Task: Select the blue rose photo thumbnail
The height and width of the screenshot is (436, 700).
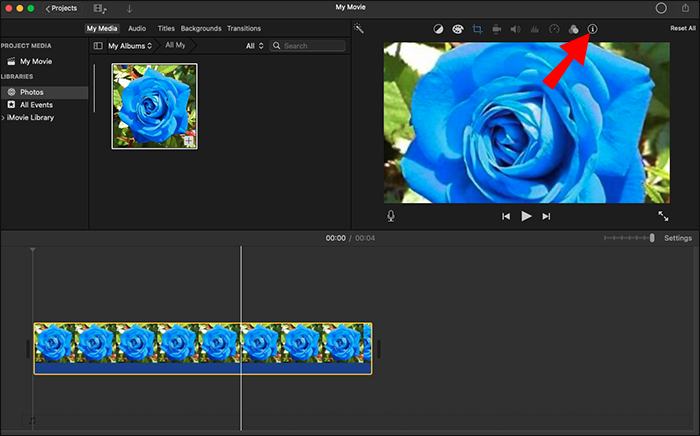Action: (154, 106)
